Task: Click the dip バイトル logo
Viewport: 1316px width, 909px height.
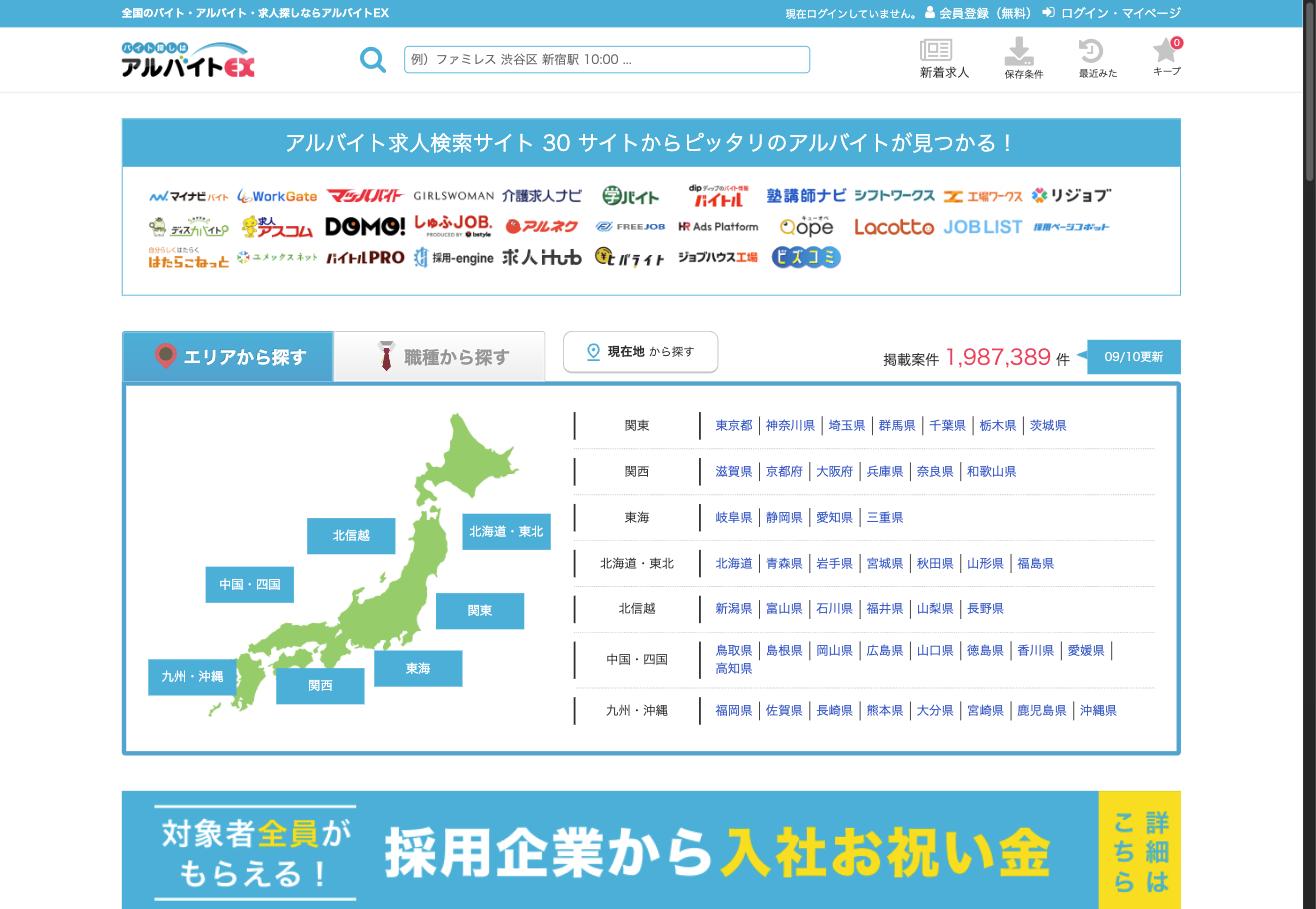Action: 718,195
